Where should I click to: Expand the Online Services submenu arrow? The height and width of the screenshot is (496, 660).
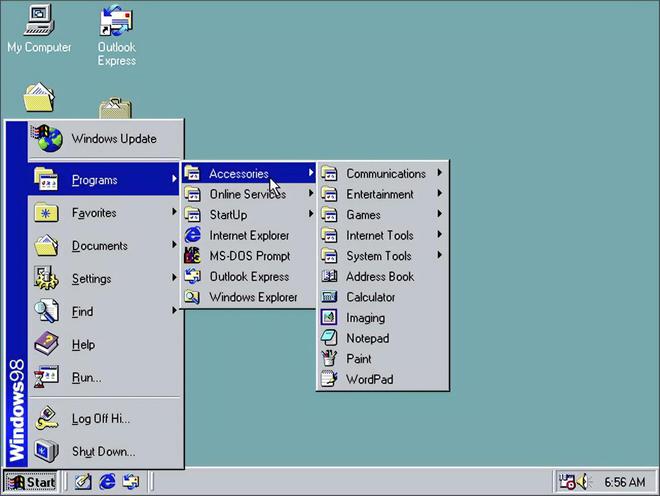tap(311, 193)
